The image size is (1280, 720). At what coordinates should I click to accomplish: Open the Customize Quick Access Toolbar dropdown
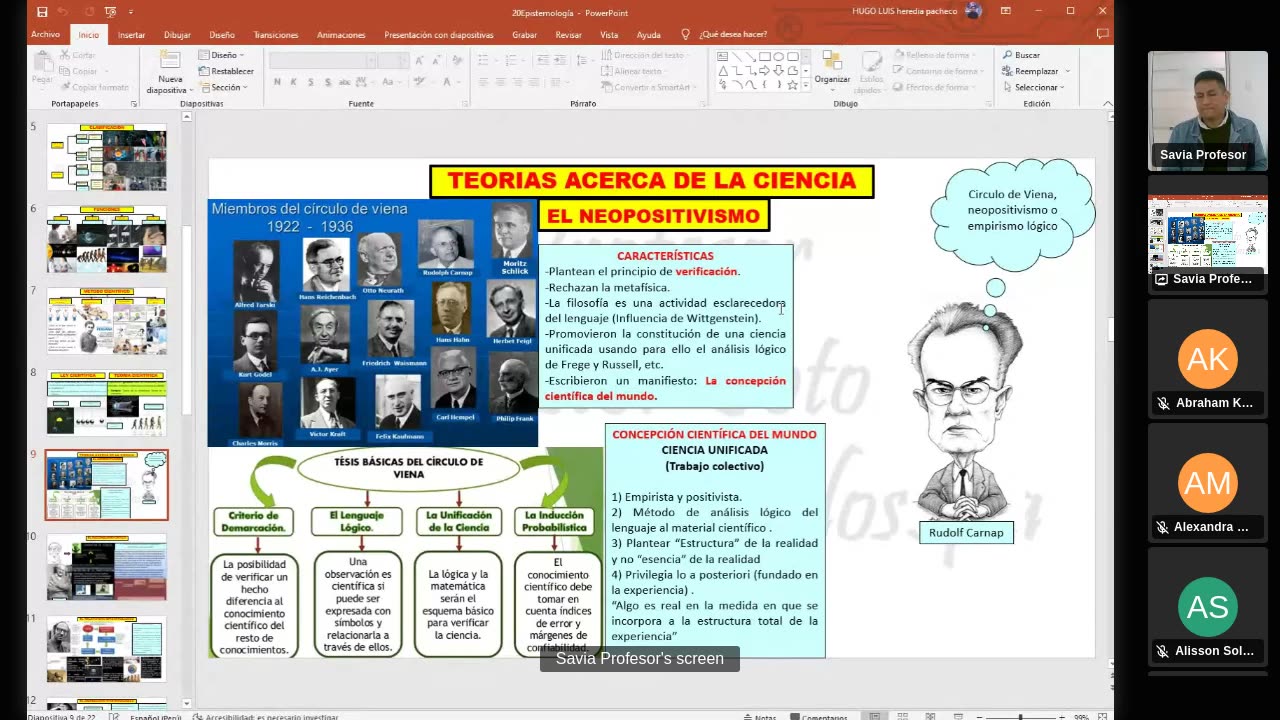pos(133,11)
